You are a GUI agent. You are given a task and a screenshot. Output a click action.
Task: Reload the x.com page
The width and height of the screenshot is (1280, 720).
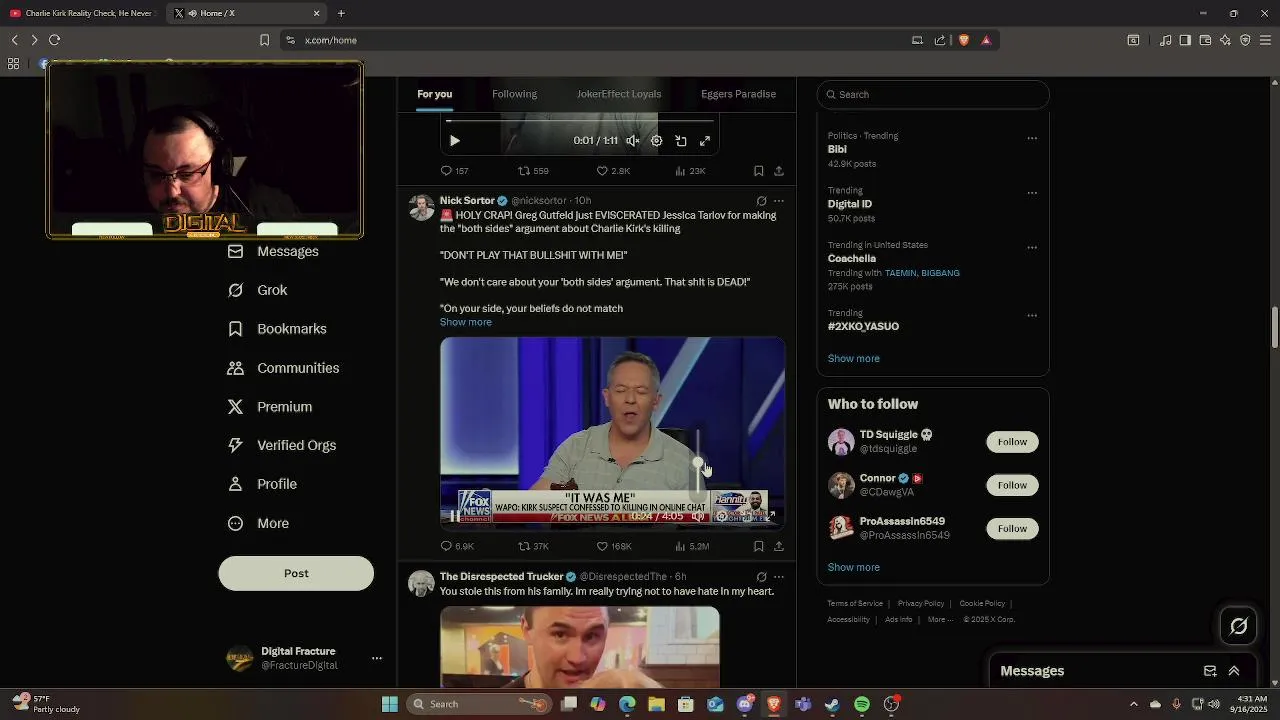point(54,40)
